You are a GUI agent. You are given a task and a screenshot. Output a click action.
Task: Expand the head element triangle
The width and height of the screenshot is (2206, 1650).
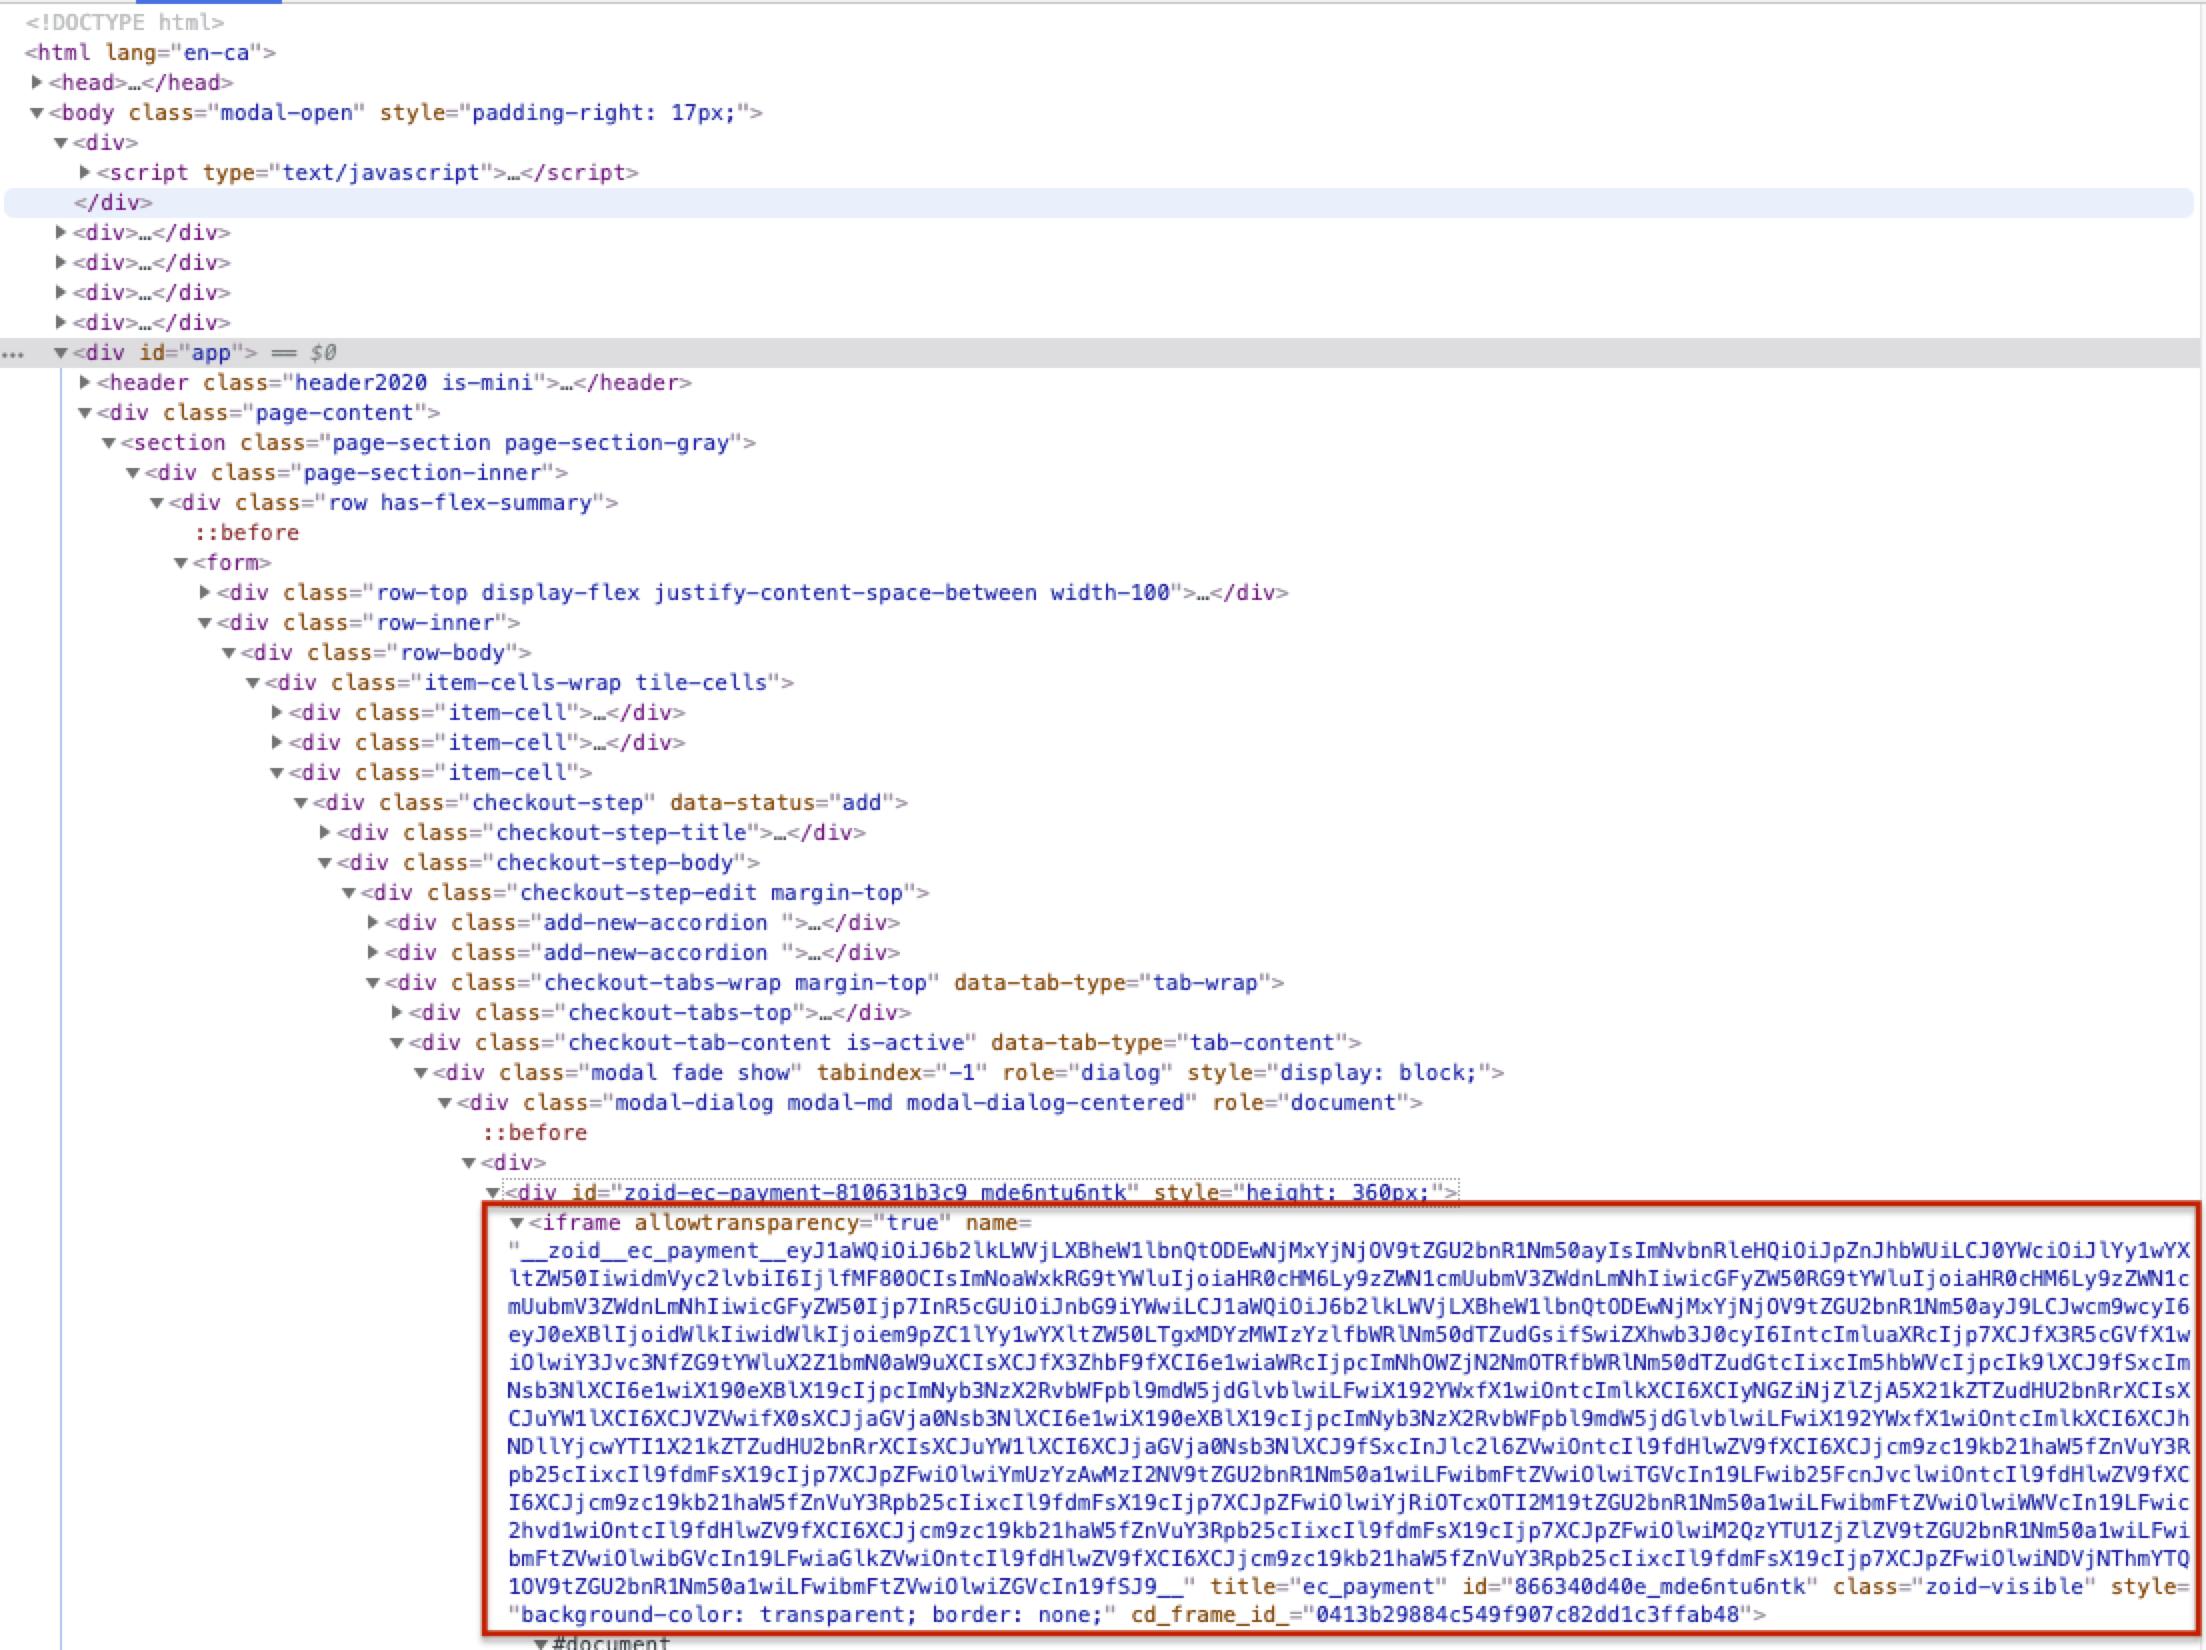pyautogui.click(x=37, y=82)
